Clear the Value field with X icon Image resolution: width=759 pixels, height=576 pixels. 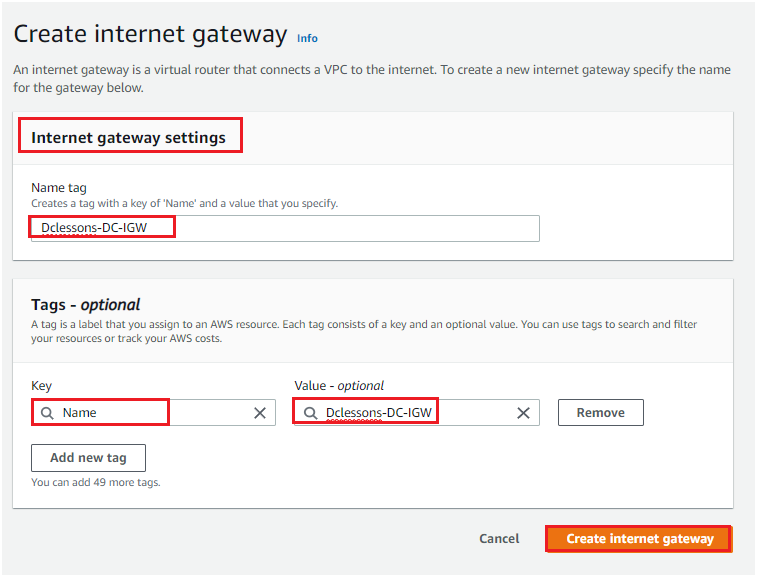tap(523, 413)
